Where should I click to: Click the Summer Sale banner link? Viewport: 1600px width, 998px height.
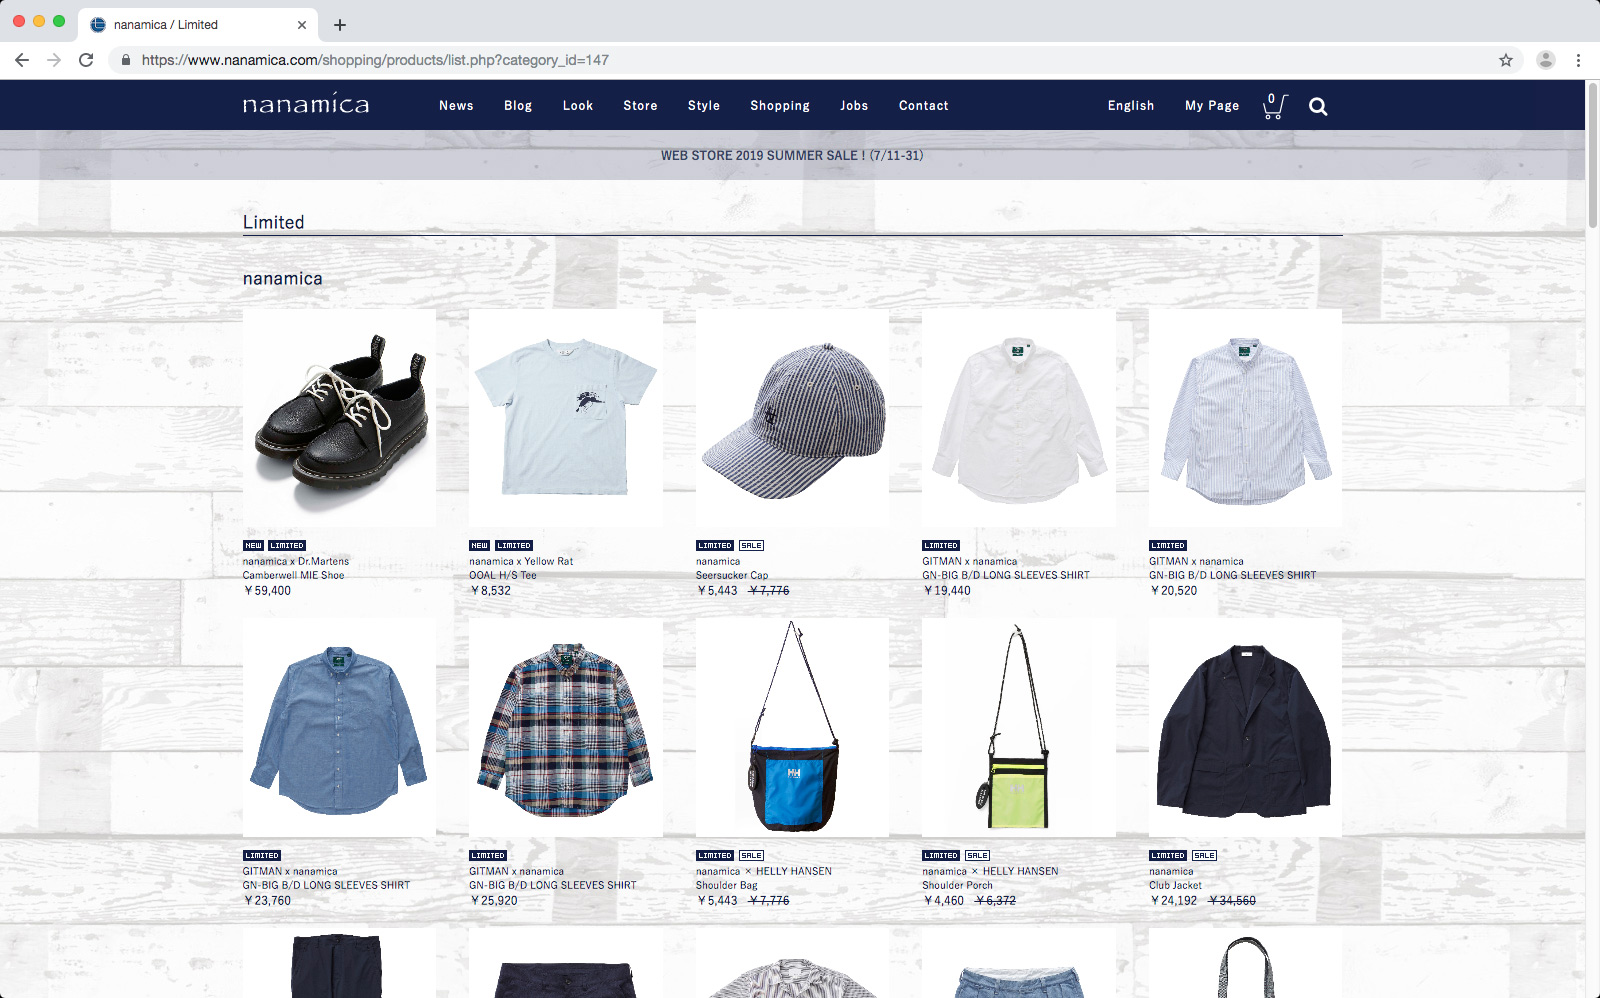click(x=792, y=156)
